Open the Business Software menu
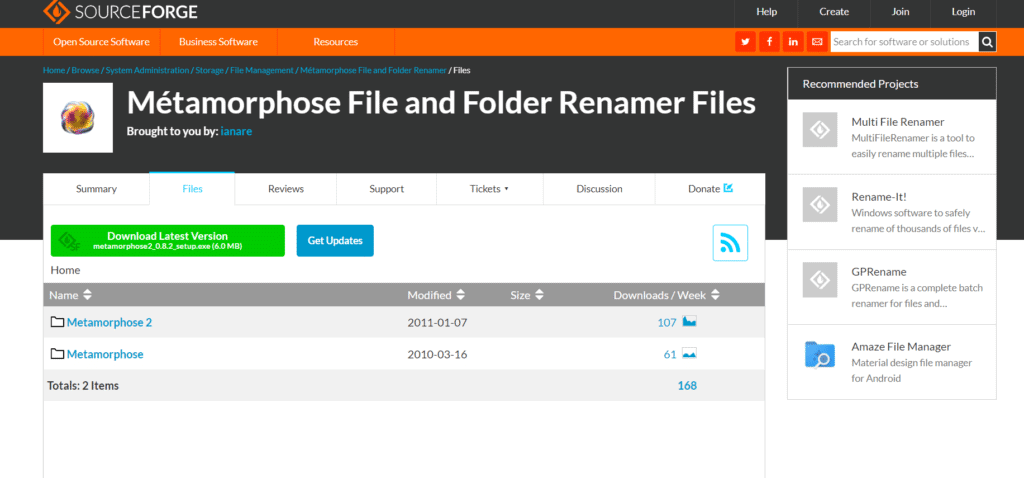The height and width of the screenshot is (478, 1024). click(218, 42)
